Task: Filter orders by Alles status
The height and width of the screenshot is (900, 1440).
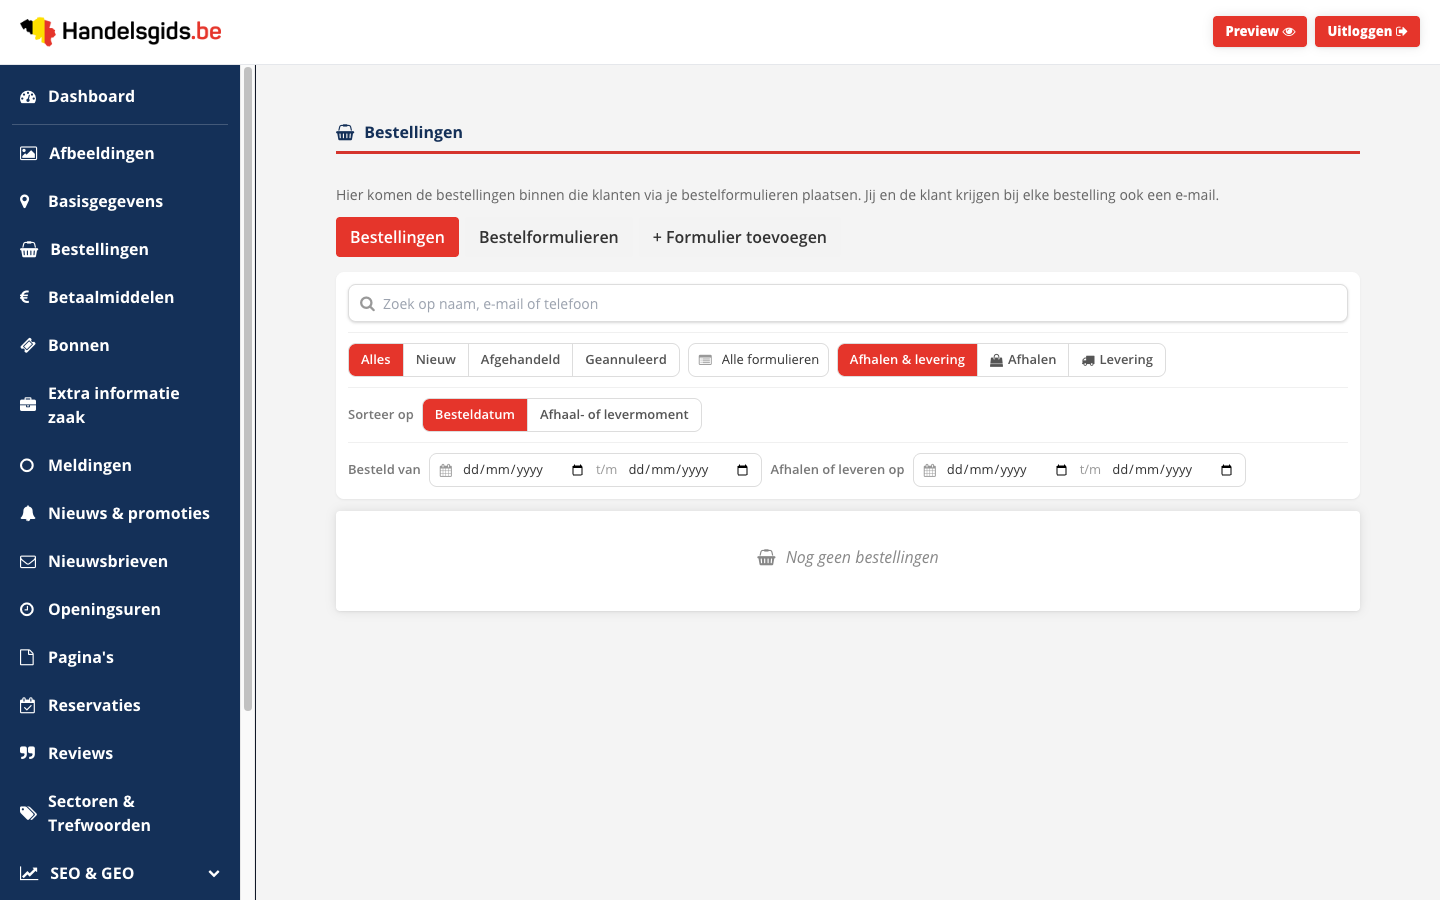Action: (376, 360)
